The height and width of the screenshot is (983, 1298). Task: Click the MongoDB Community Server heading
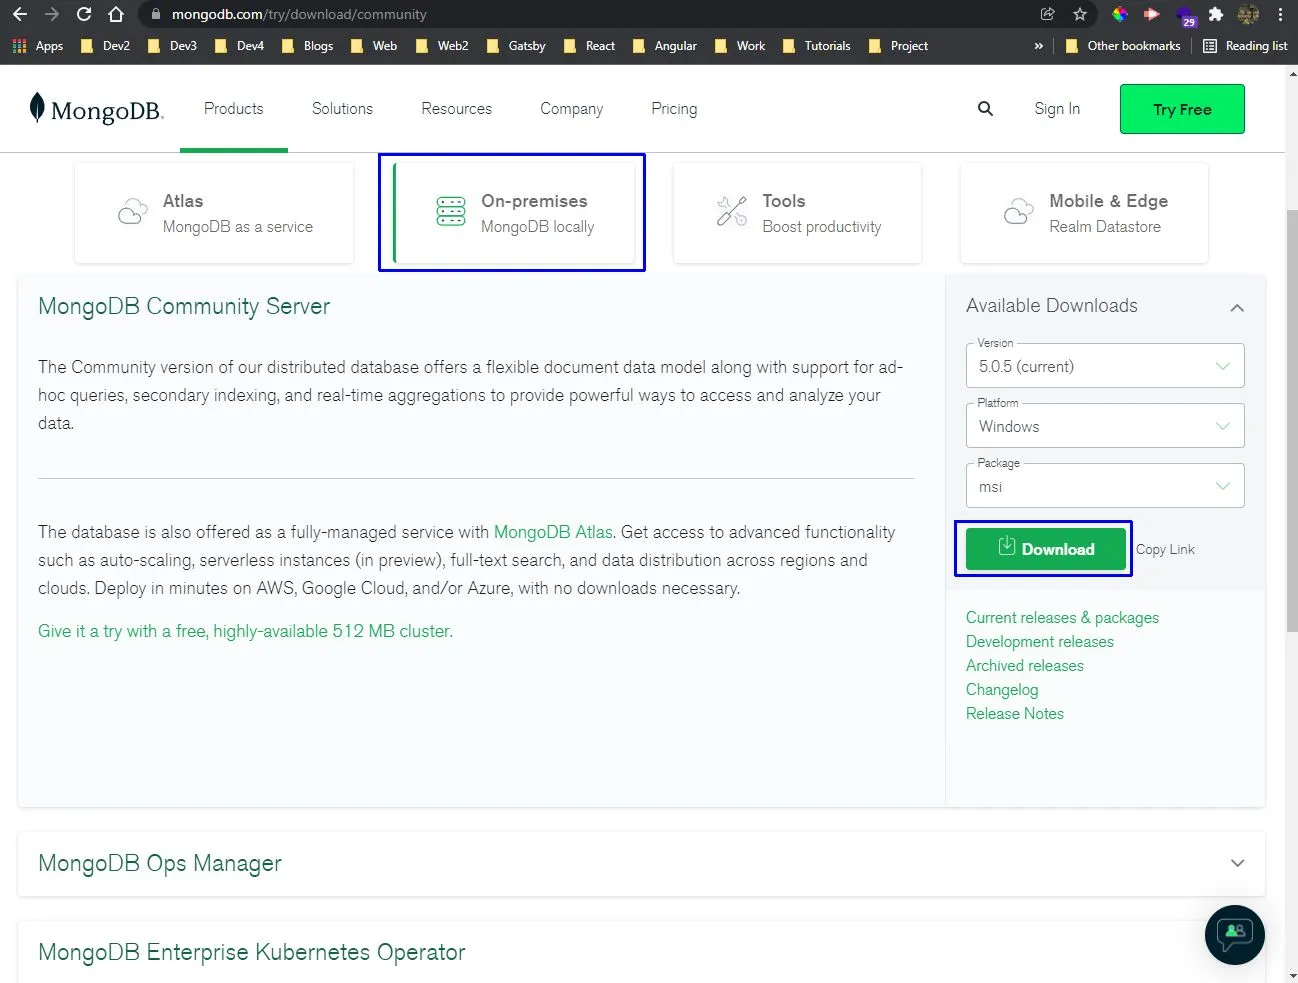(x=184, y=306)
